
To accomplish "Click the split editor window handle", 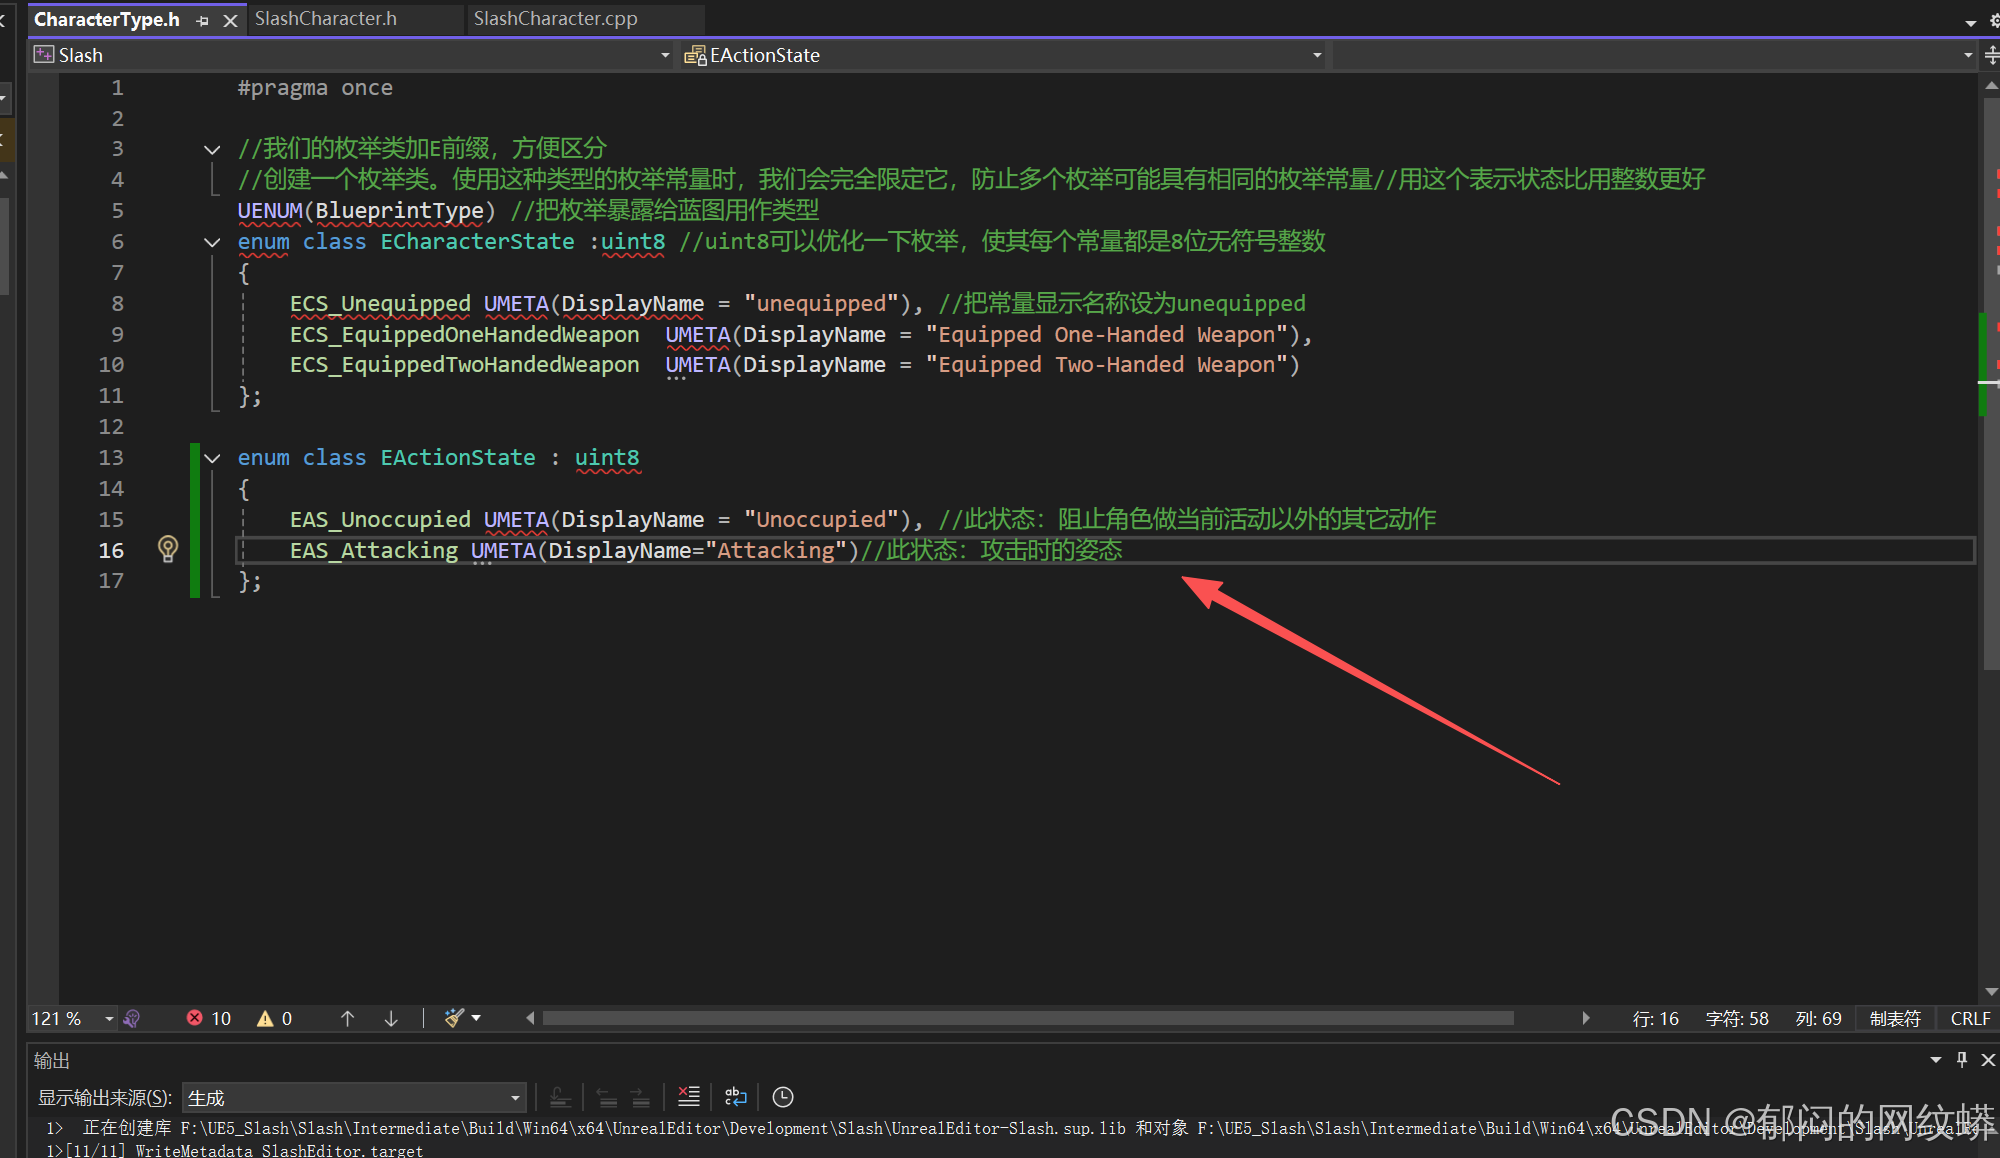I will 1991,56.
